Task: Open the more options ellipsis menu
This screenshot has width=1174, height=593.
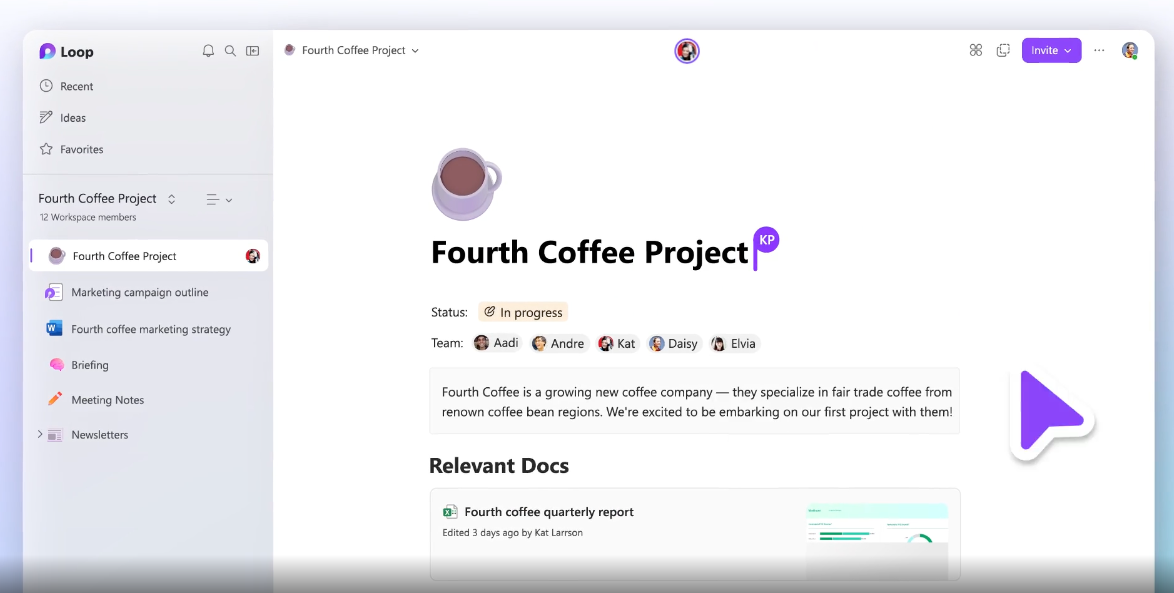Action: [x=1099, y=50]
